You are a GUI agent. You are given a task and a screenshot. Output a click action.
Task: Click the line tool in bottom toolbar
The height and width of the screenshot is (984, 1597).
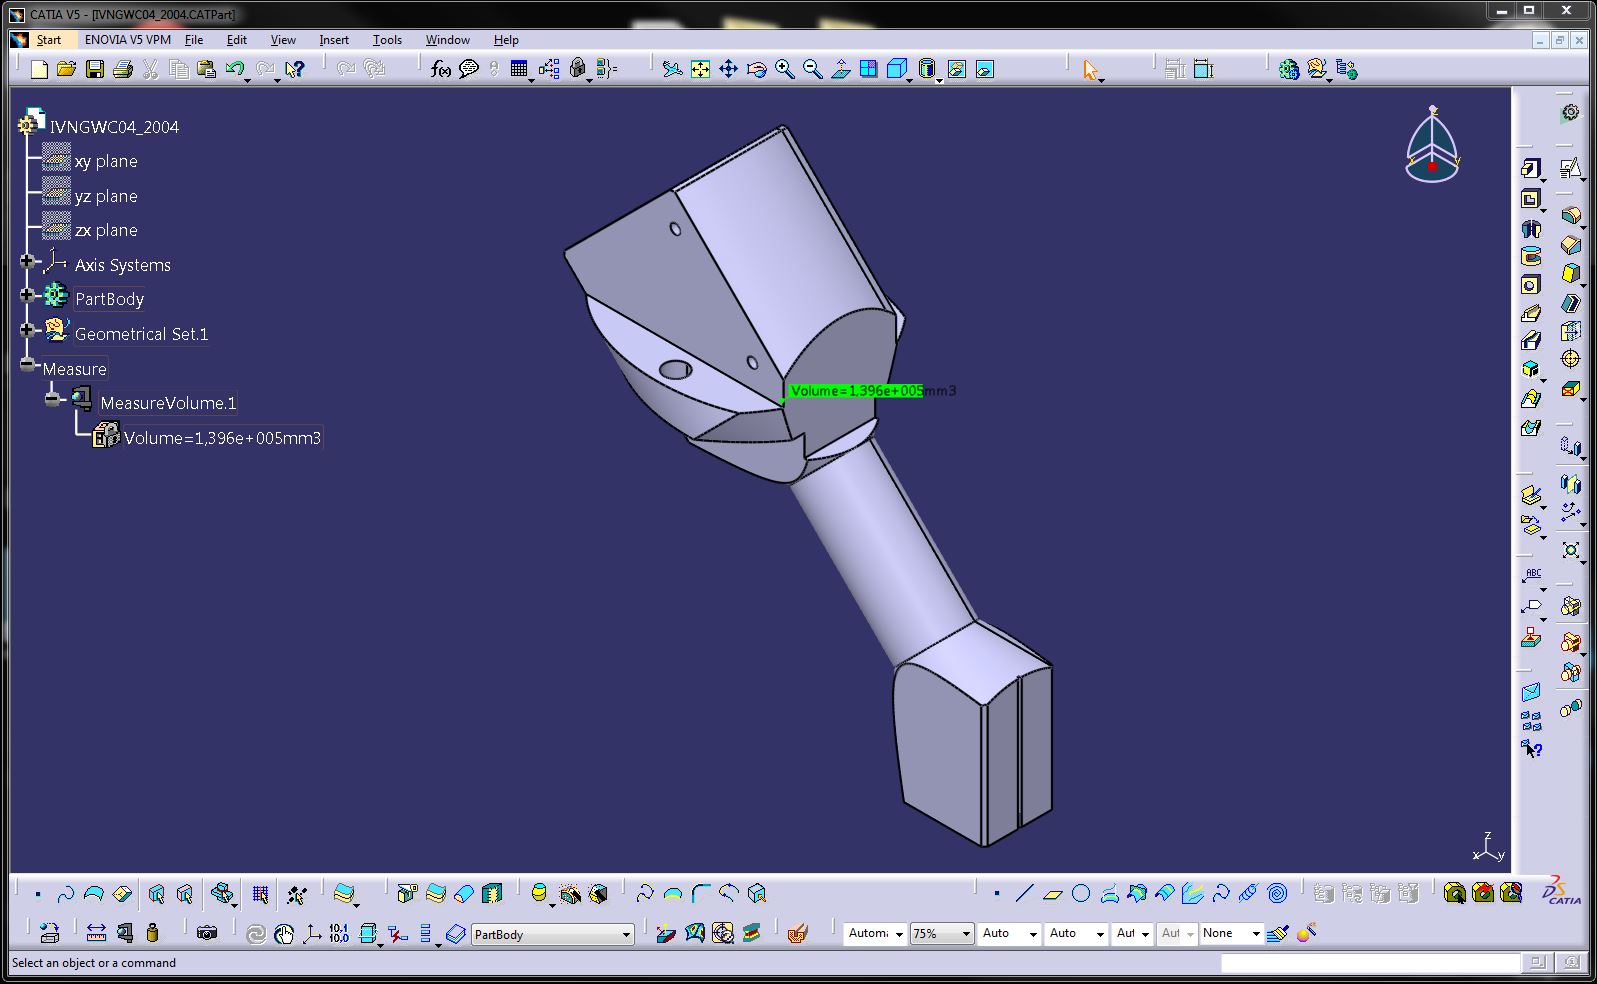(x=1024, y=893)
